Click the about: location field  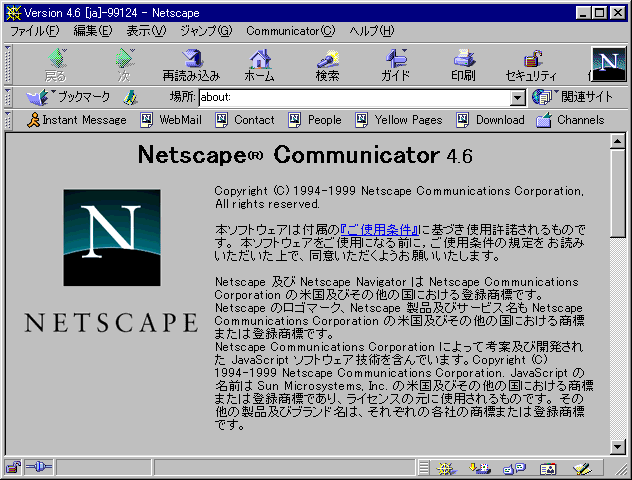pos(355,98)
